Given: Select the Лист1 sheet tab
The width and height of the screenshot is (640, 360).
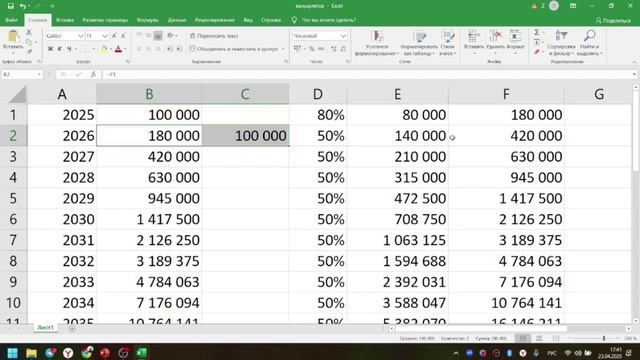Looking at the screenshot, I should coord(45,327).
